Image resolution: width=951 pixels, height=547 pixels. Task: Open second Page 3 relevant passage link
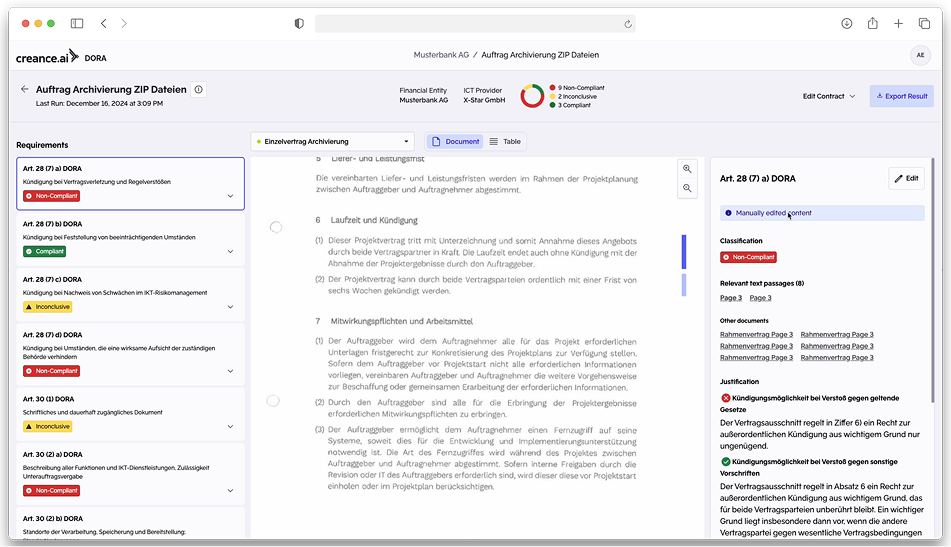[x=761, y=298]
